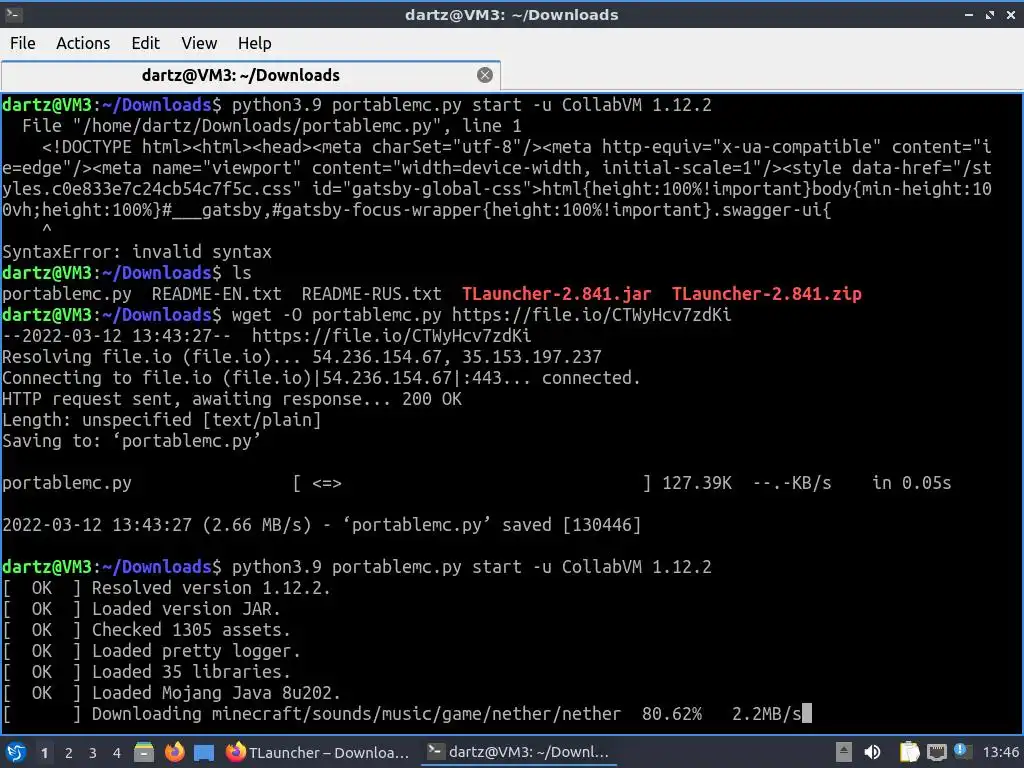
Task: Click the README-RUS.txt file name
Action: 371,294
